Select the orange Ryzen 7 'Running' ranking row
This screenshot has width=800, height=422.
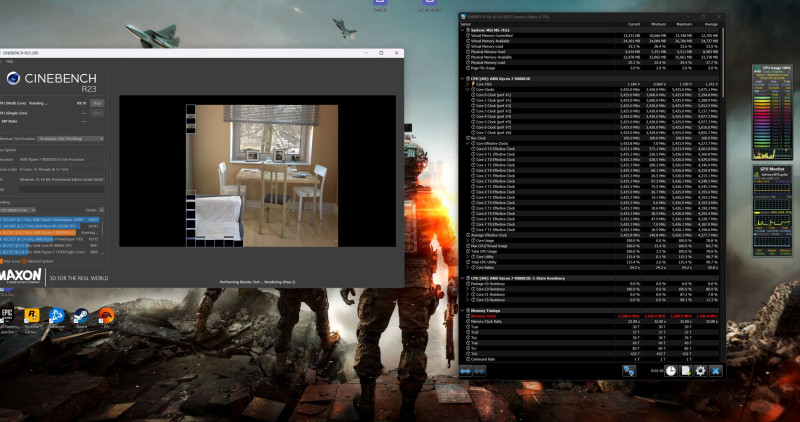point(50,232)
